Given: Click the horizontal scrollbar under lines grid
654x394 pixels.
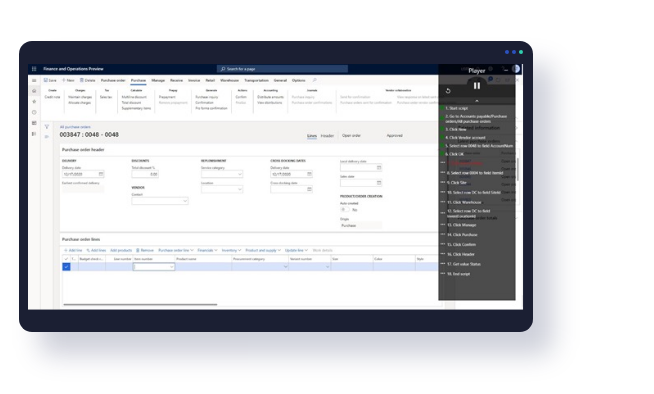Looking at the screenshot, I should coord(140,304).
